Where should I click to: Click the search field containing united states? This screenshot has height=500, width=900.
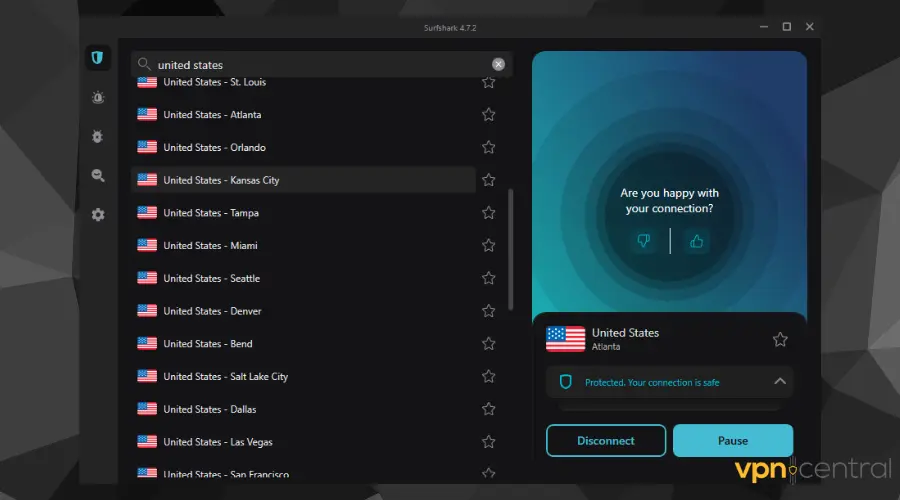coord(321,64)
